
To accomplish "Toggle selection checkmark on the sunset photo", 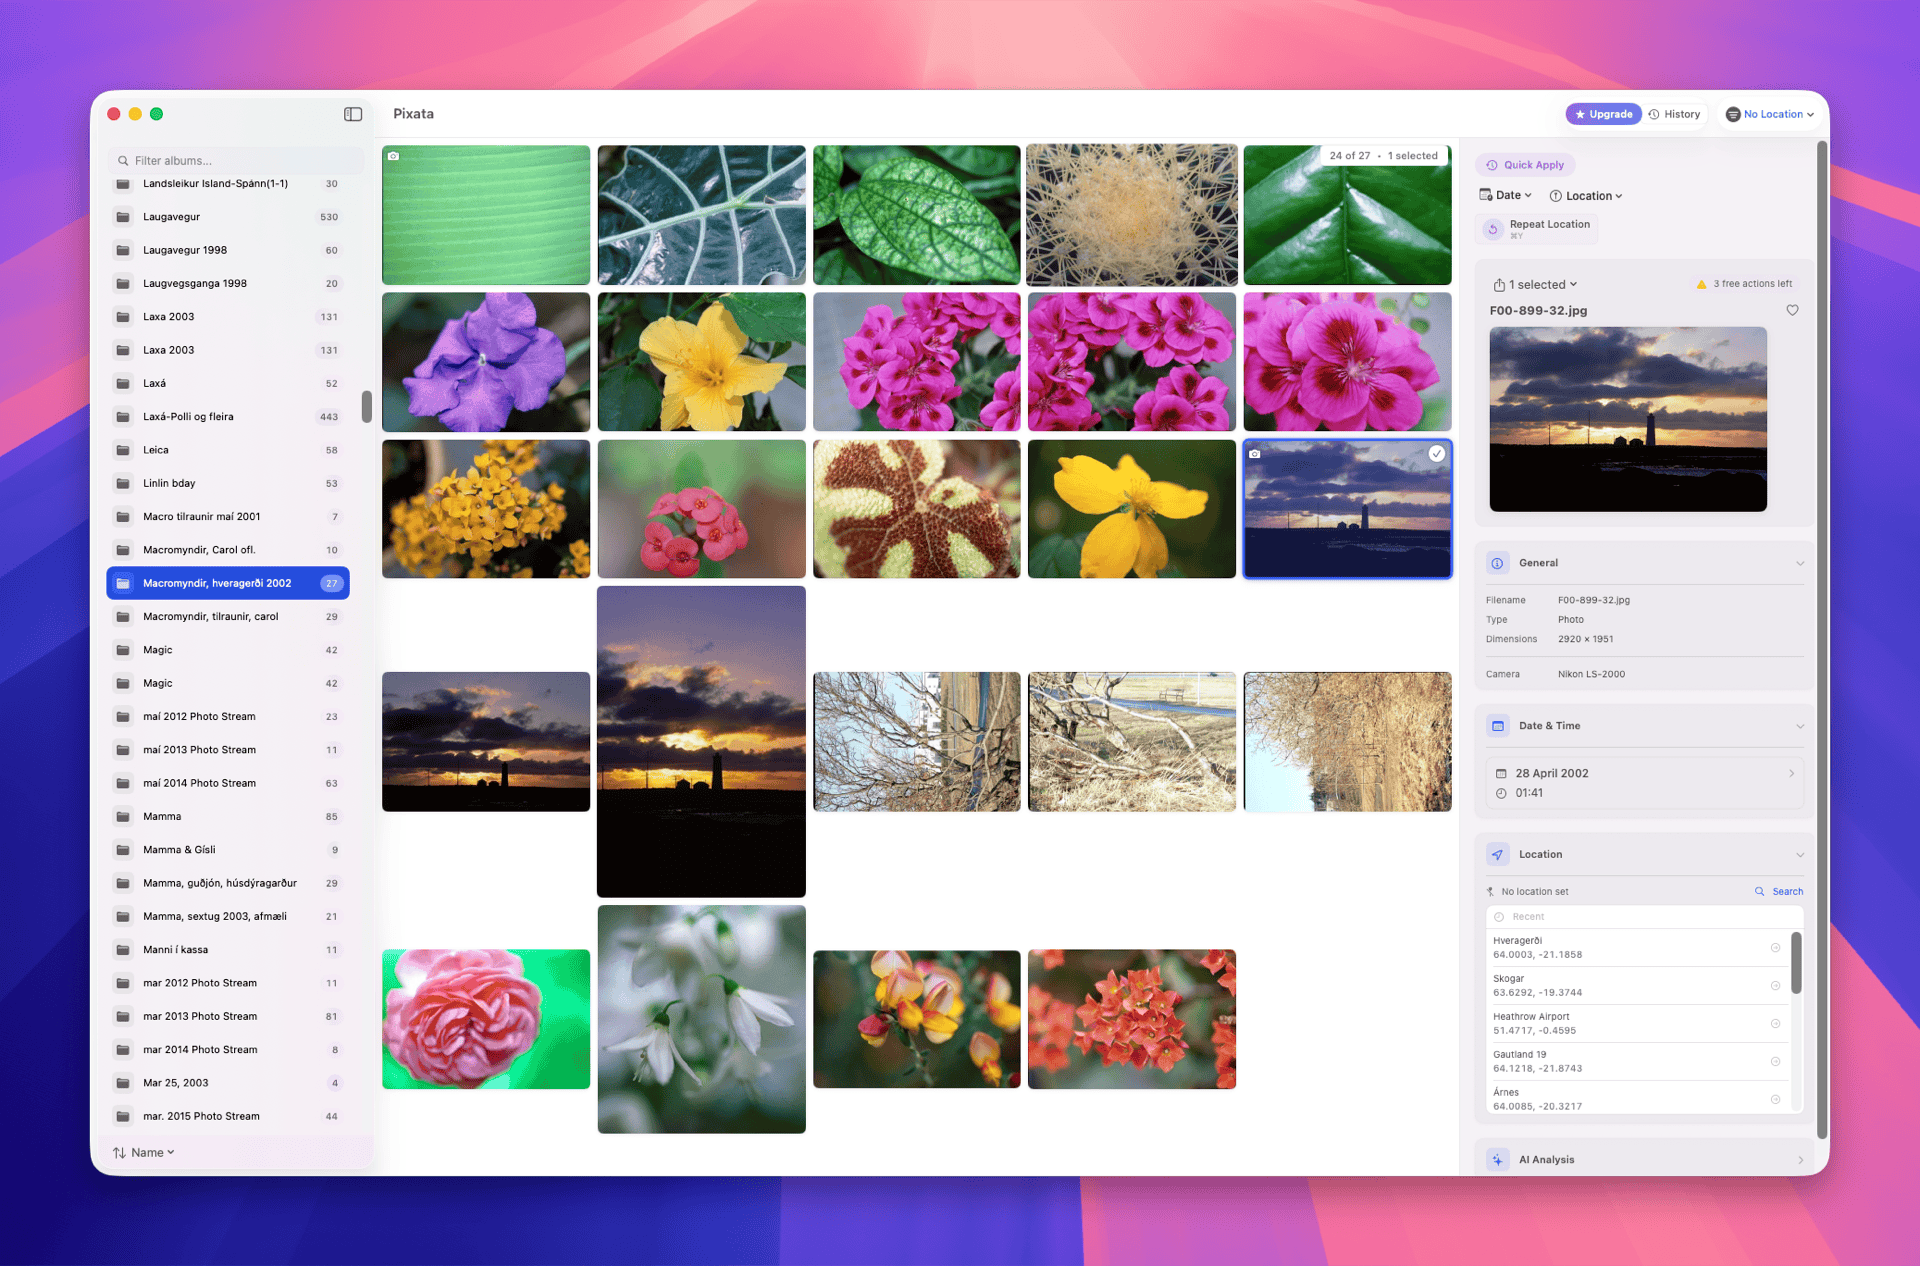I will (1437, 453).
